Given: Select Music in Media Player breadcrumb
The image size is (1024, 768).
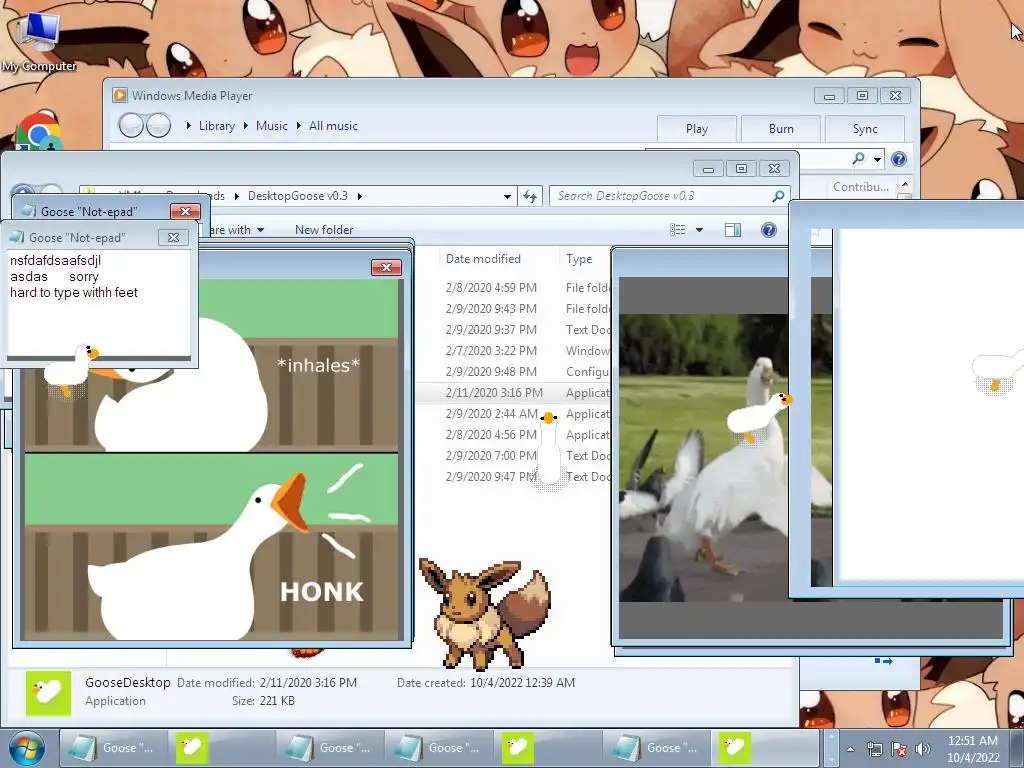Looking at the screenshot, I should coord(272,125).
